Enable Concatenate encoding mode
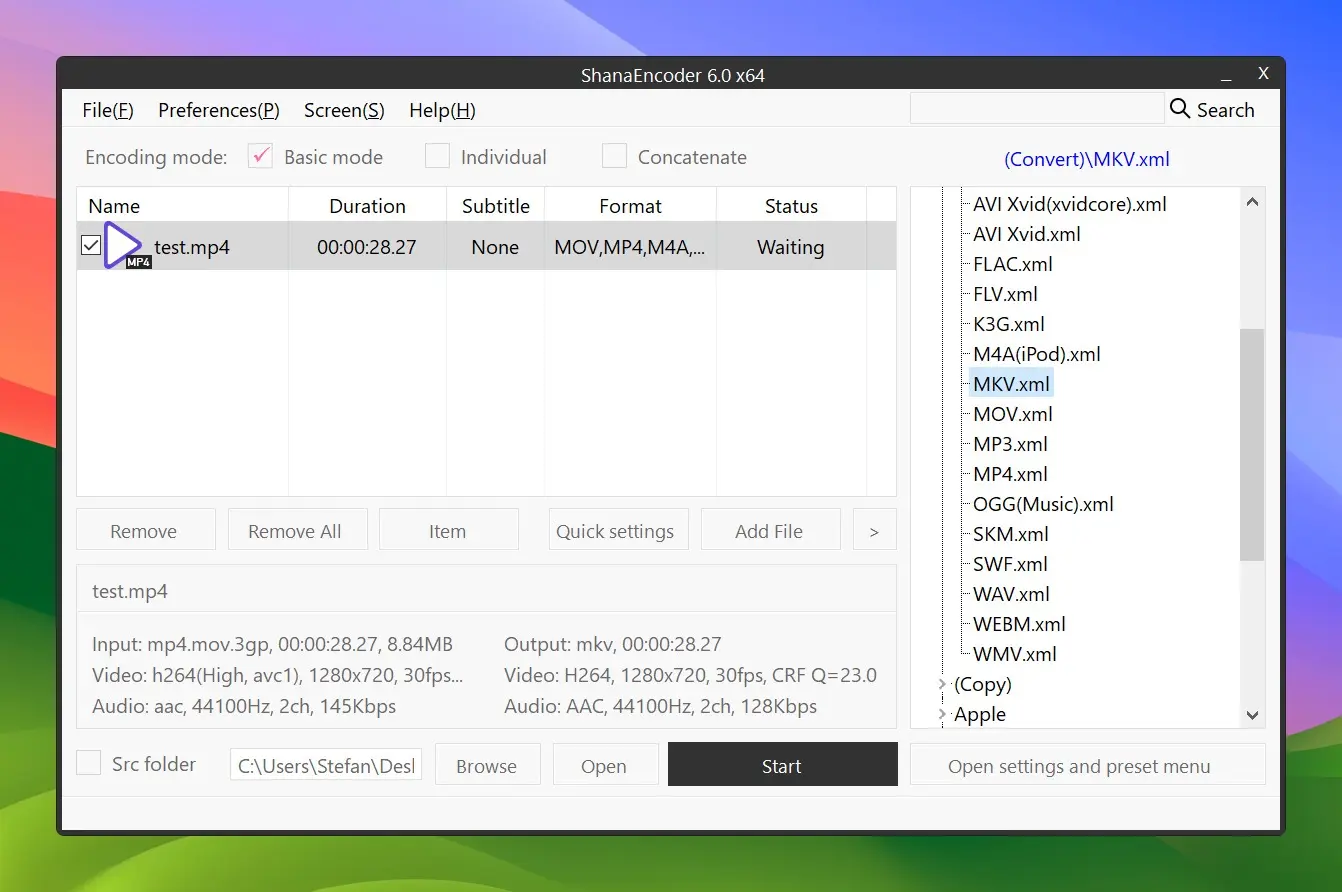 (x=614, y=156)
